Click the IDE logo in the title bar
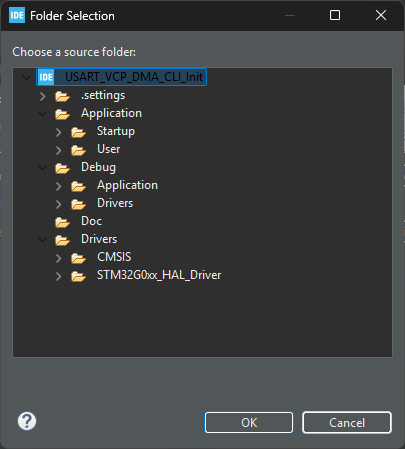The height and width of the screenshot is (449, 405). tap(17, 15)
